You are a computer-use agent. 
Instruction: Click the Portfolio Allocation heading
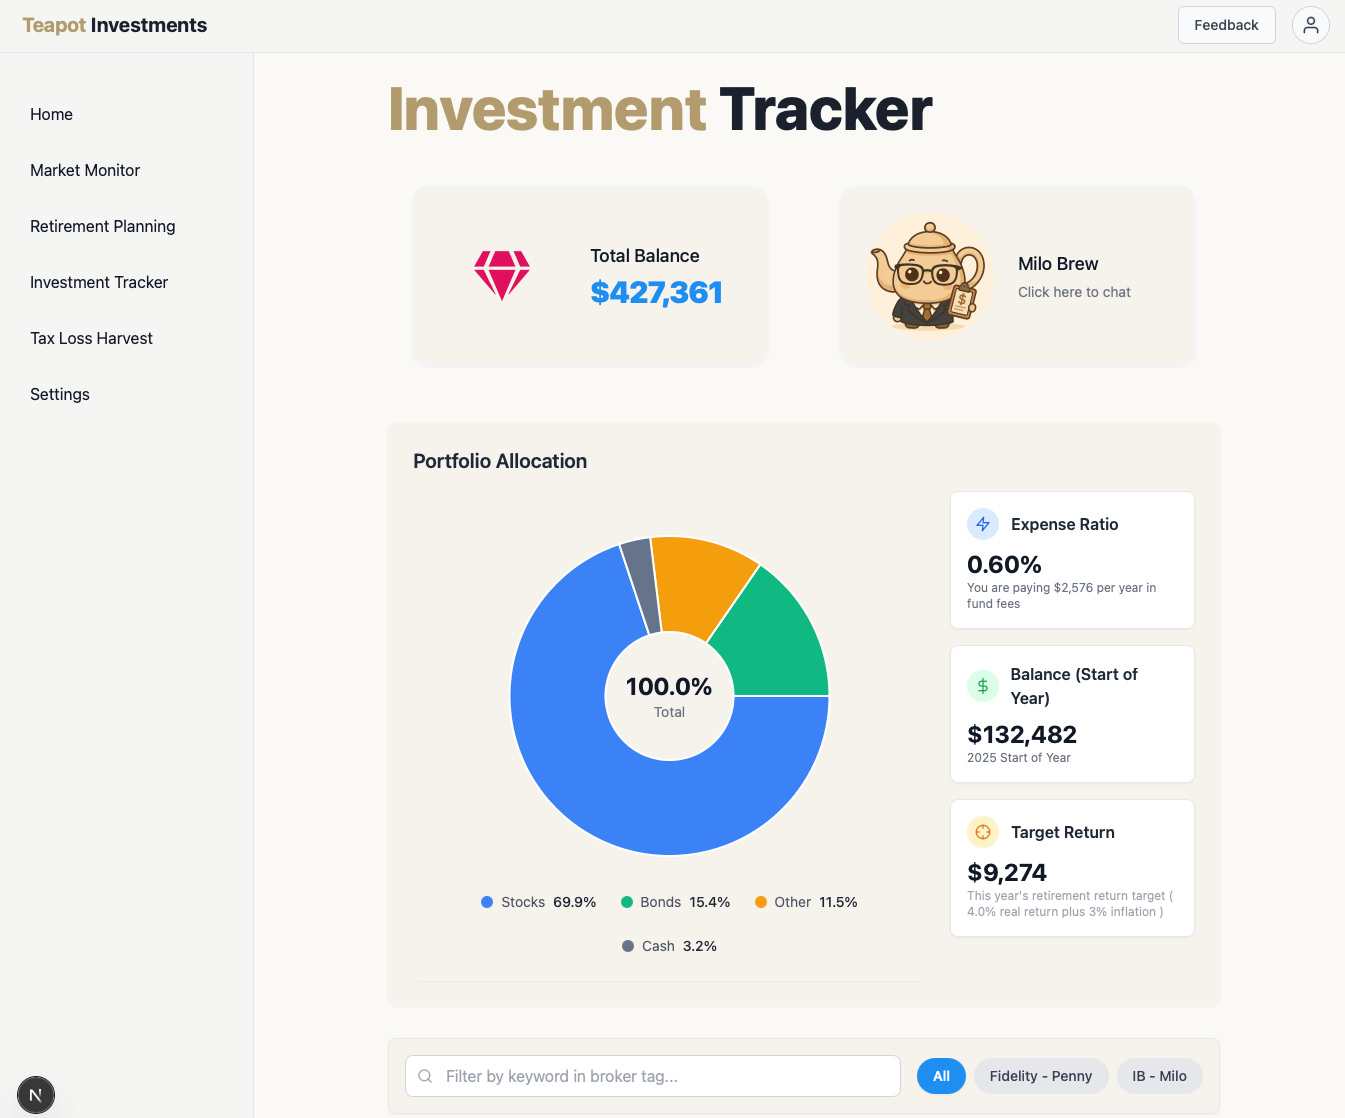[x=500, y=461]
